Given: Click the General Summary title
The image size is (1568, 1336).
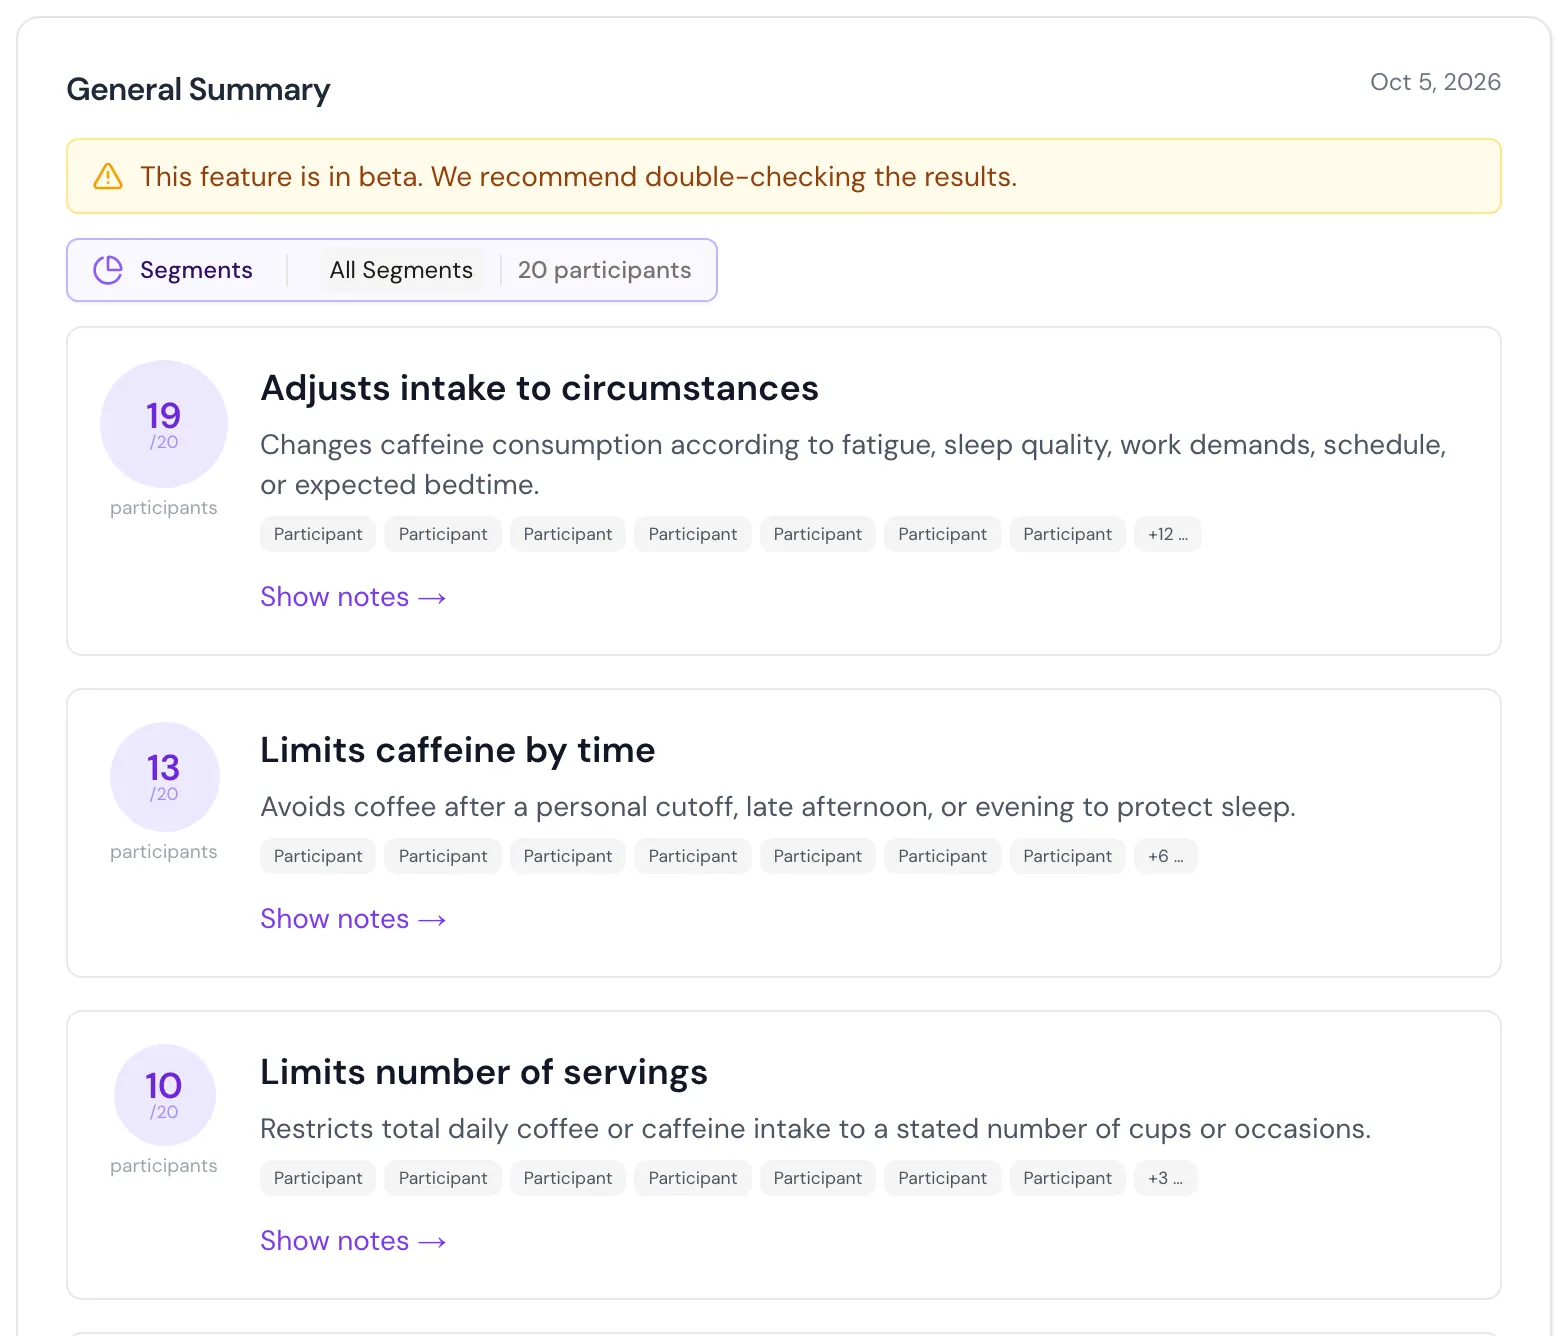Looking at the screenshot, I should (x=198, y=90).
